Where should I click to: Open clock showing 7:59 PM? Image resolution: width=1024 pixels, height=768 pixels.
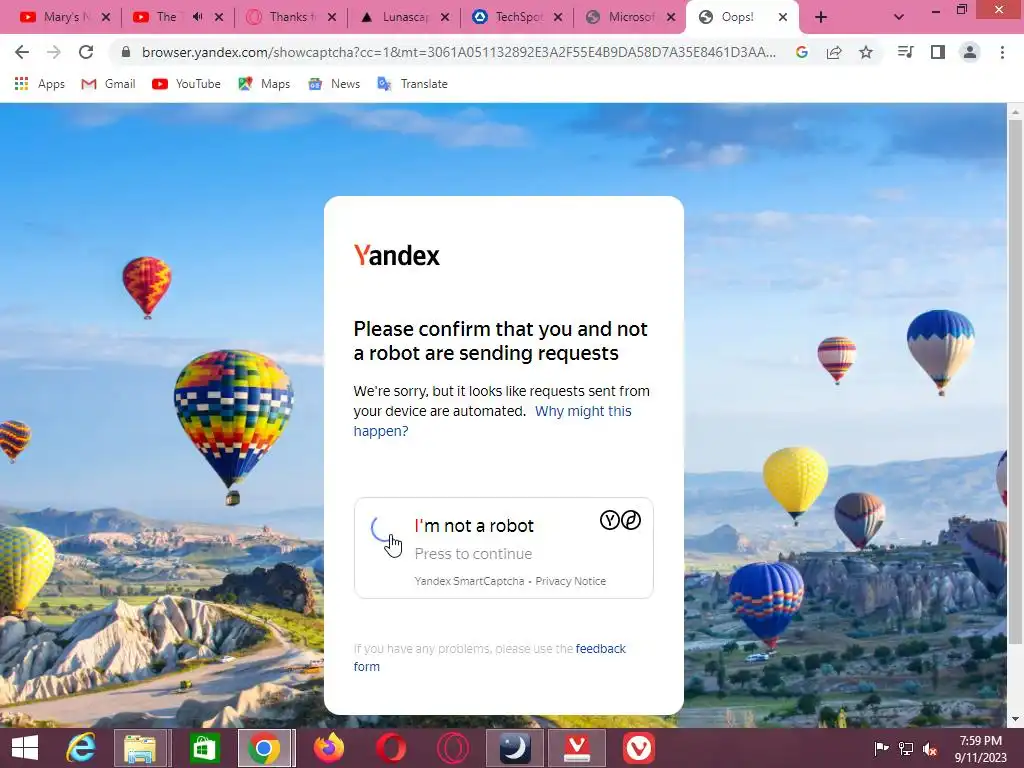coord(980,749)
